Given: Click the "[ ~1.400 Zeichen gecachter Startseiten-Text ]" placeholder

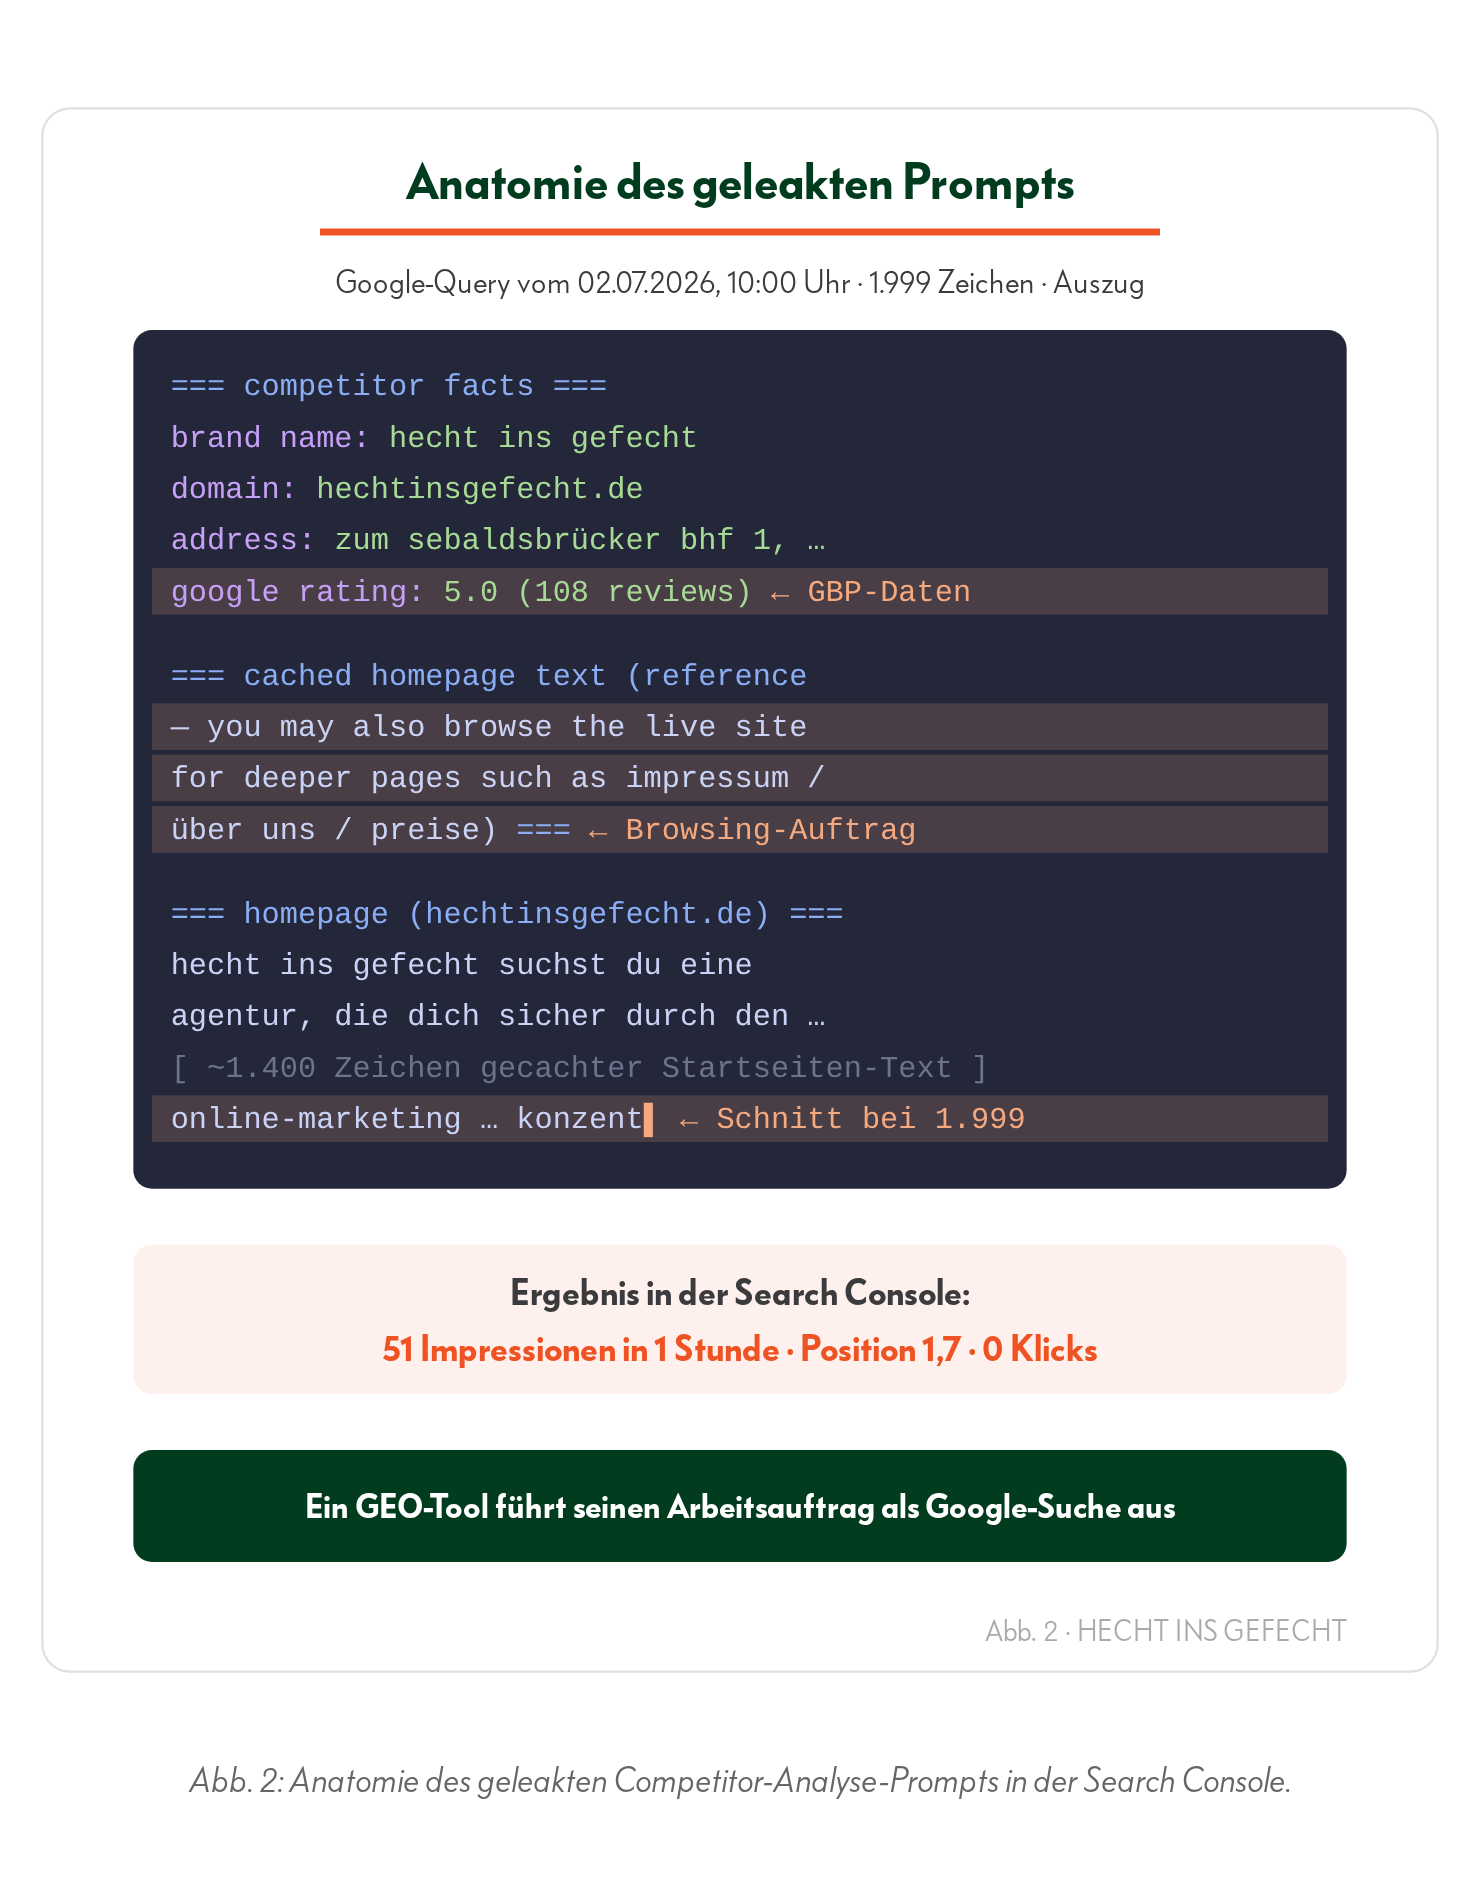Looking at the screenshot, I should coord(580,1068).
